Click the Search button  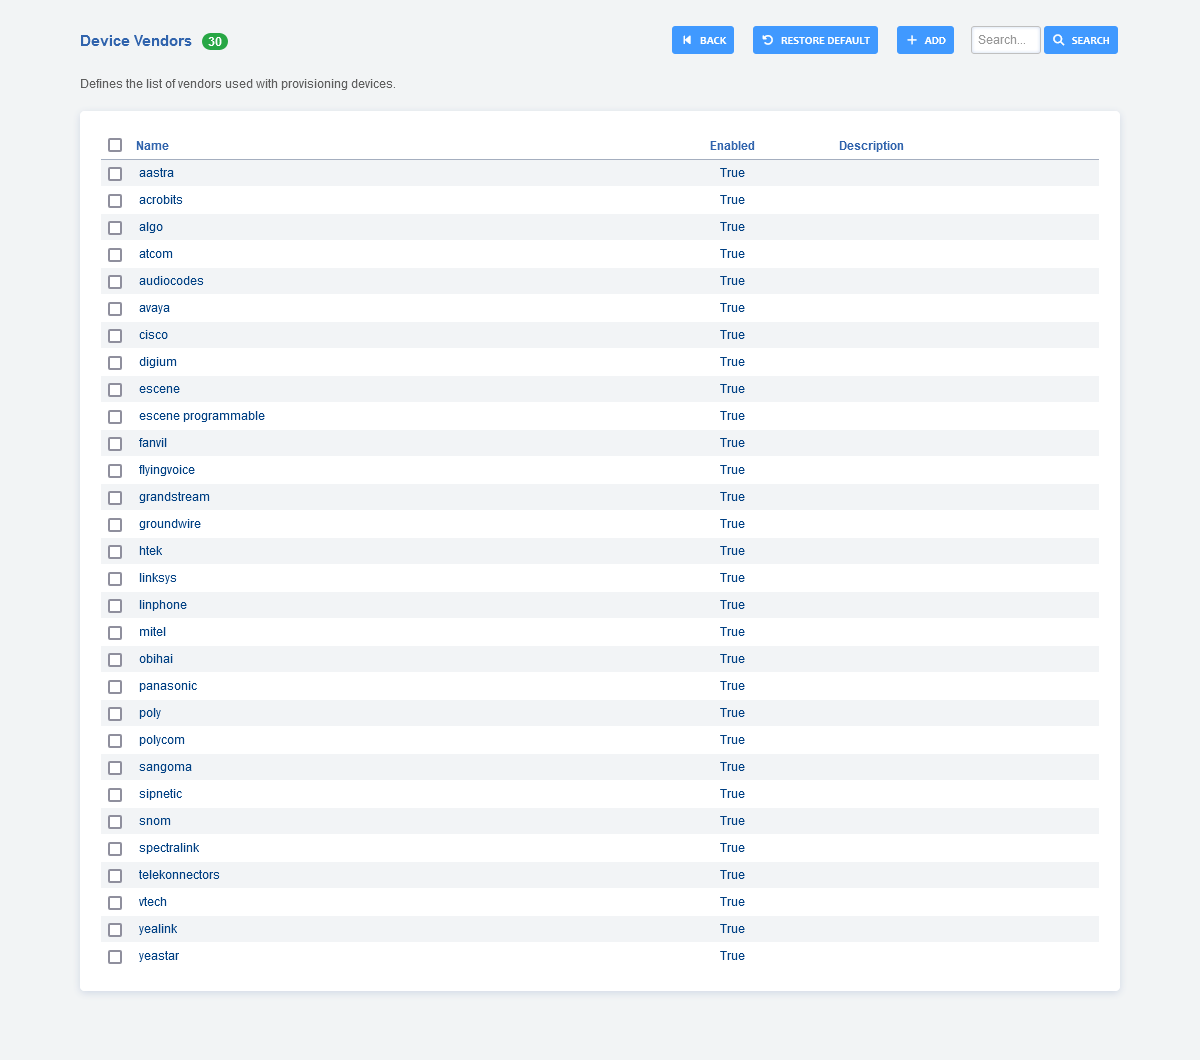point(1080,40)
